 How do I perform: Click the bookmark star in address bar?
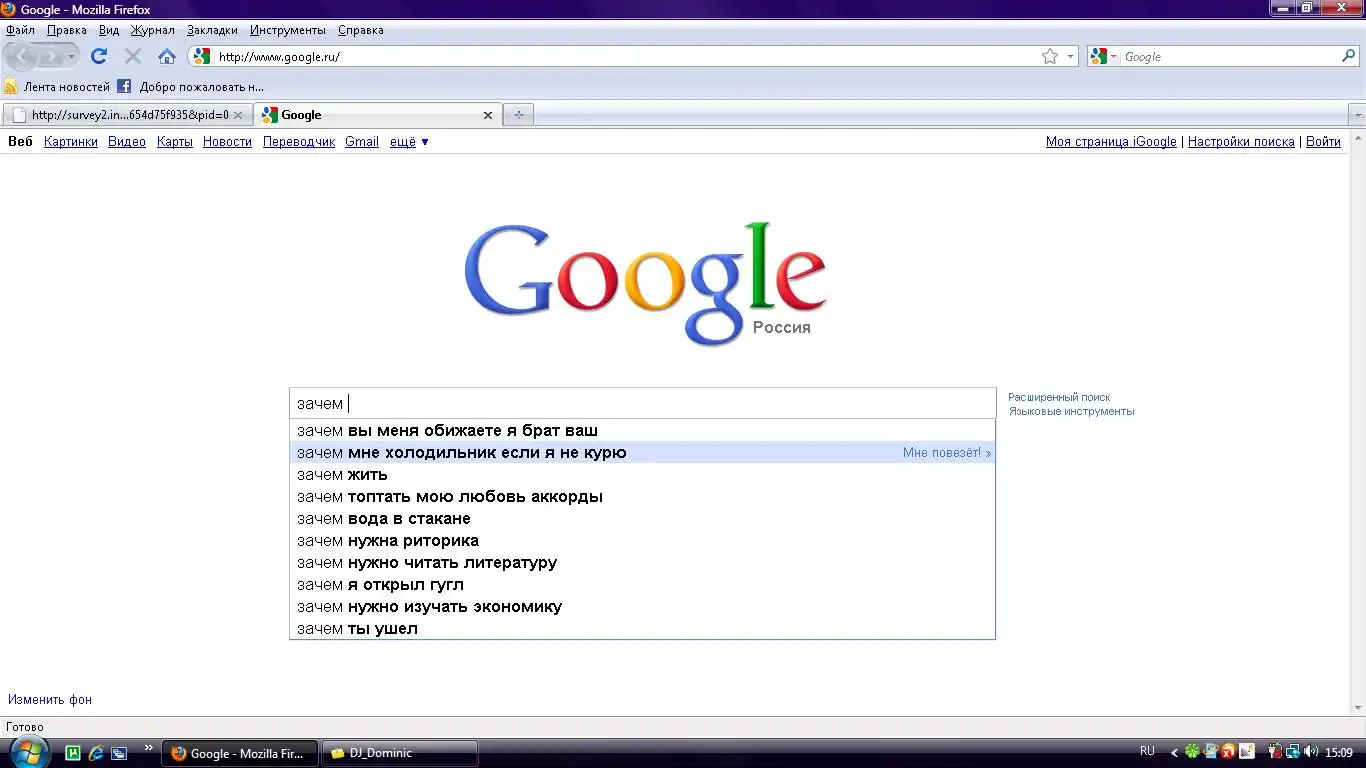tap(1049, 57)
